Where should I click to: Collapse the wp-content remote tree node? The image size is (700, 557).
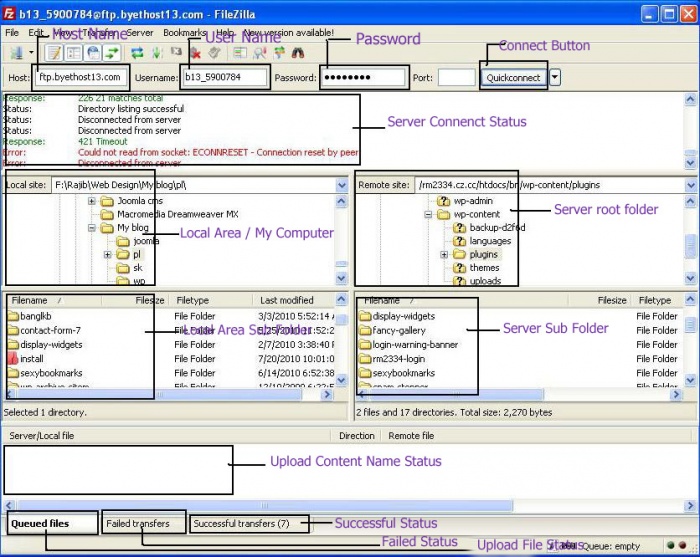tap(428, 214)
